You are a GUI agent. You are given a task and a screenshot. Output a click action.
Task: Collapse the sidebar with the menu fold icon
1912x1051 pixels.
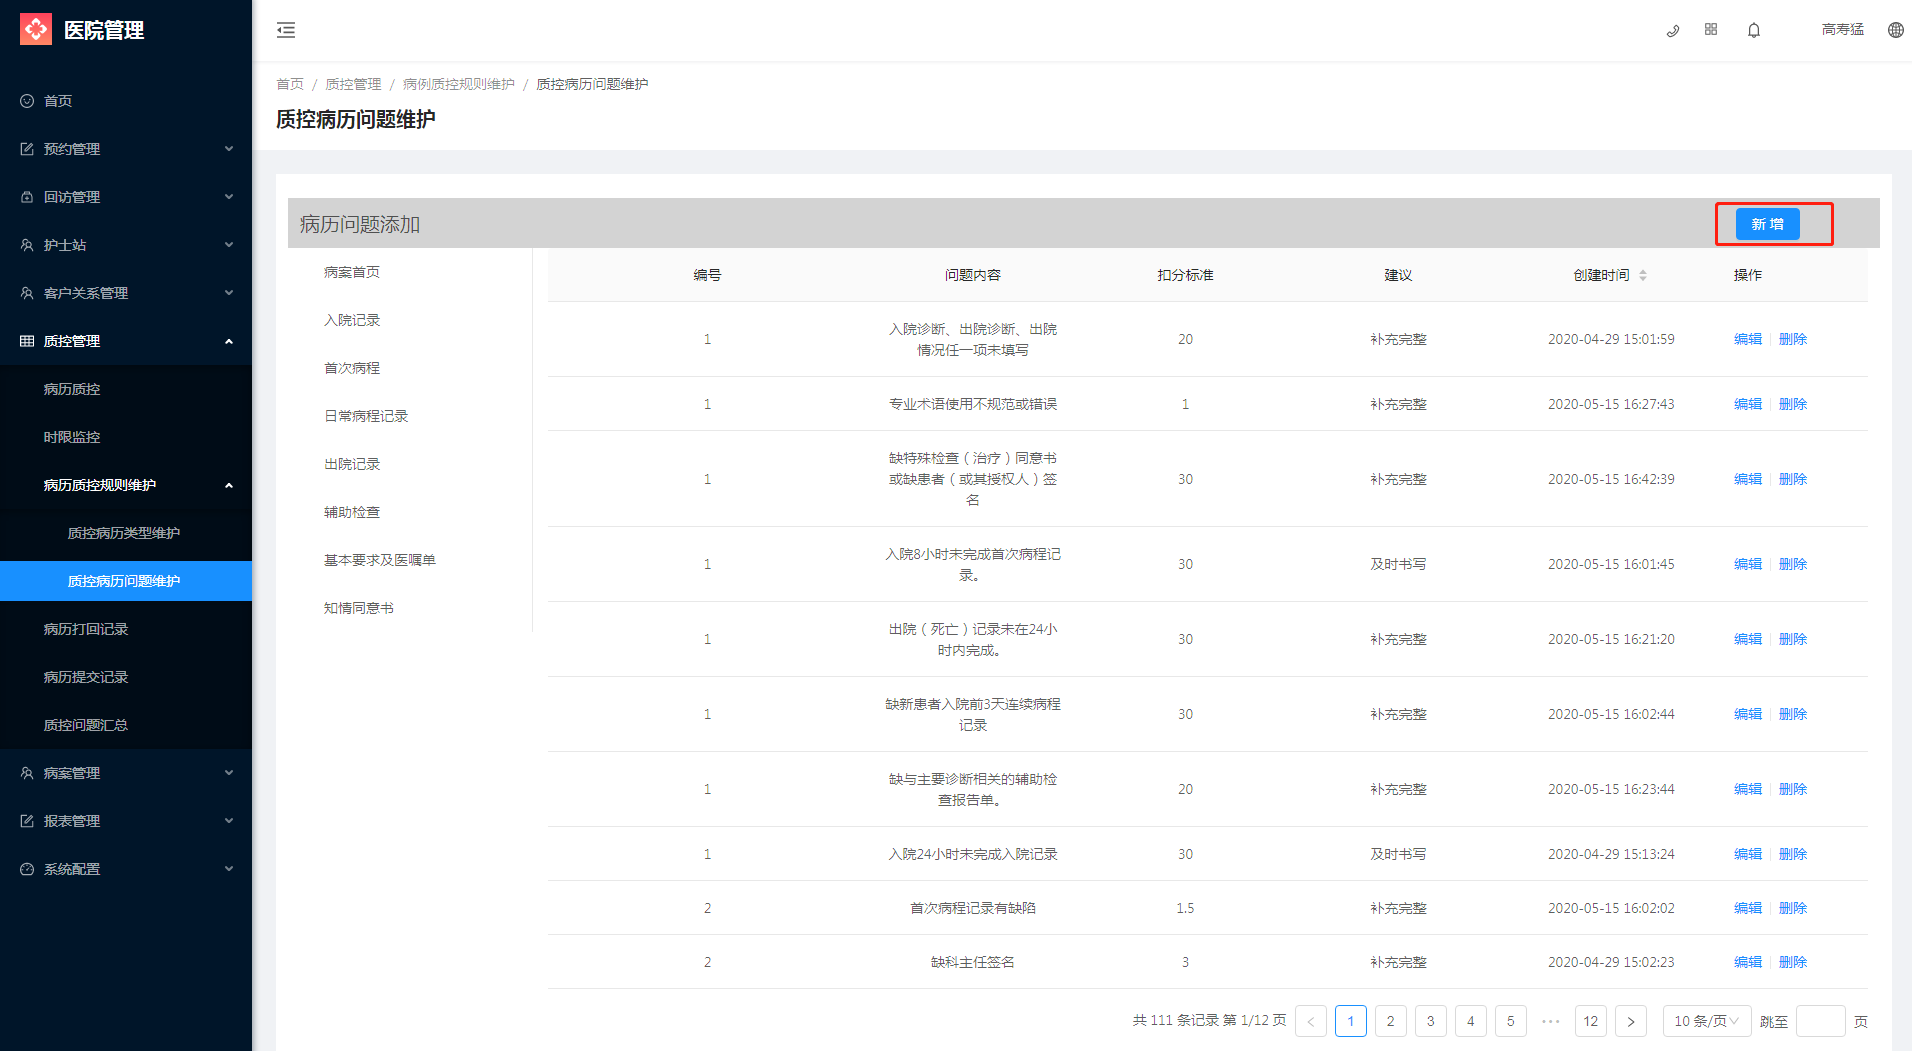coord(286,30)
